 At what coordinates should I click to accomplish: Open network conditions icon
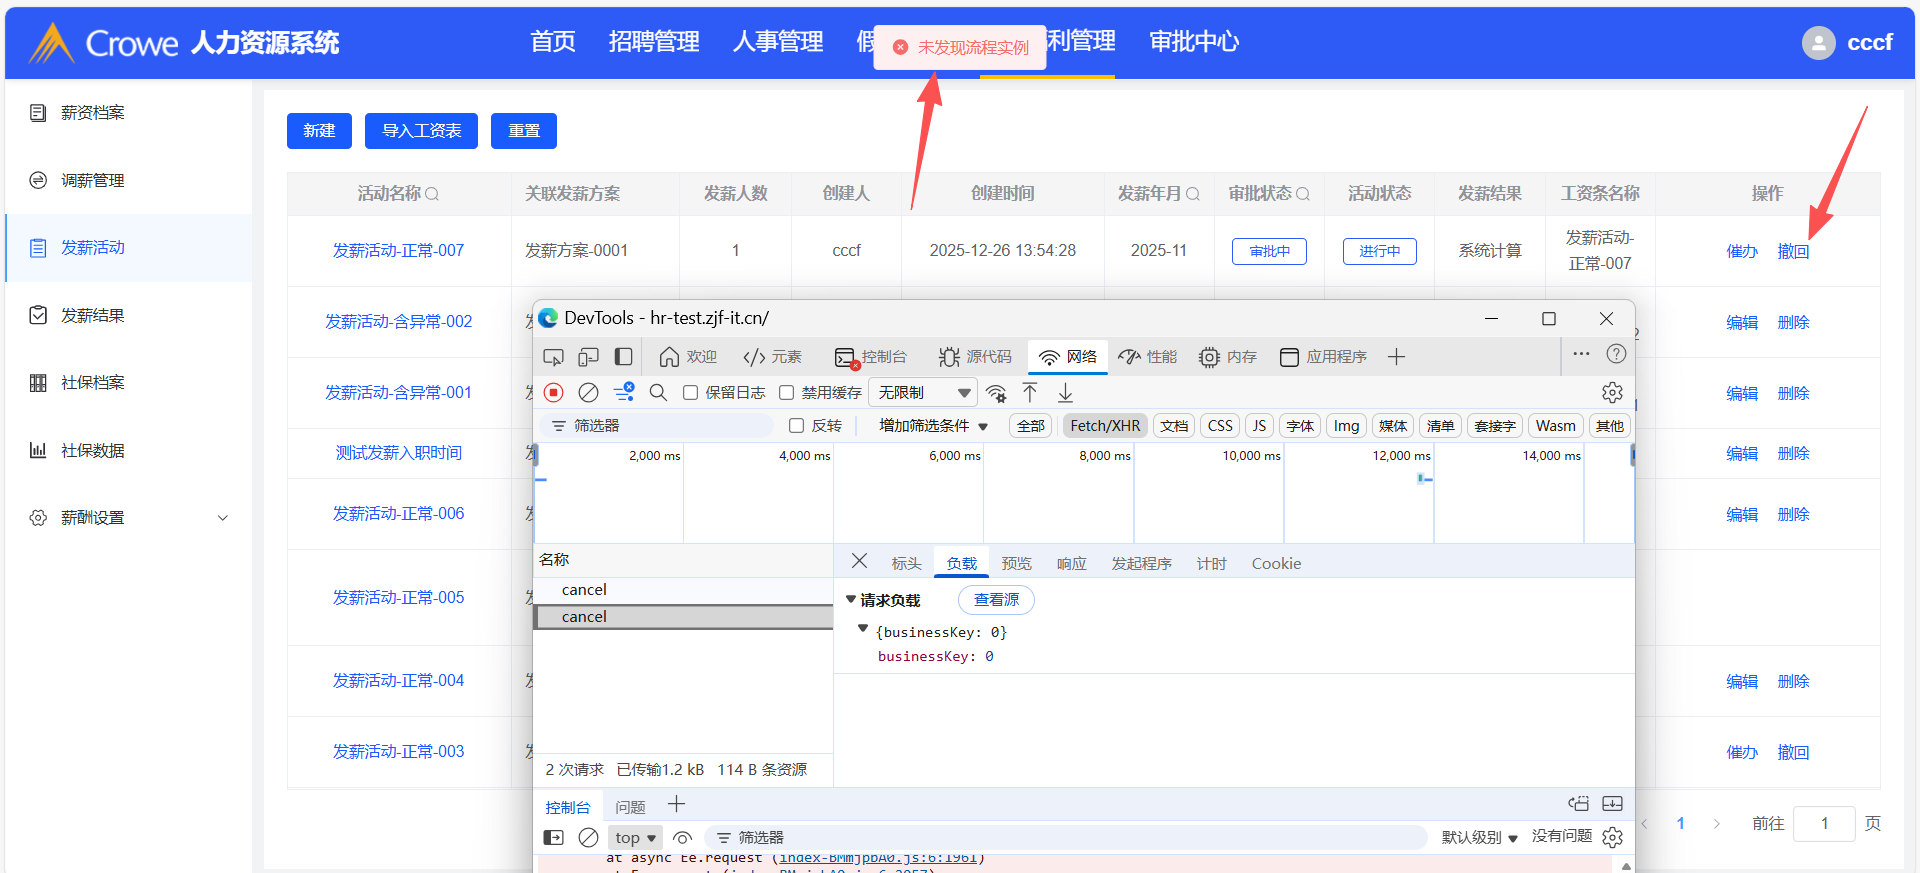(996, 392)
